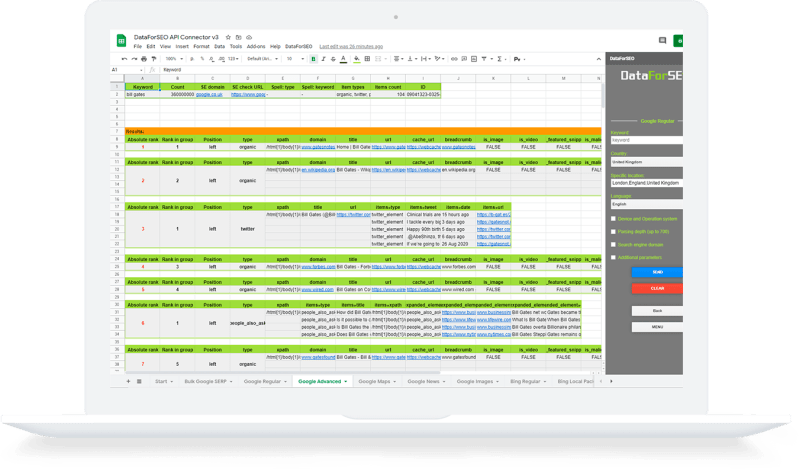Toggle strikethrough formatting
799x469 pixels.
coord(333,59)
